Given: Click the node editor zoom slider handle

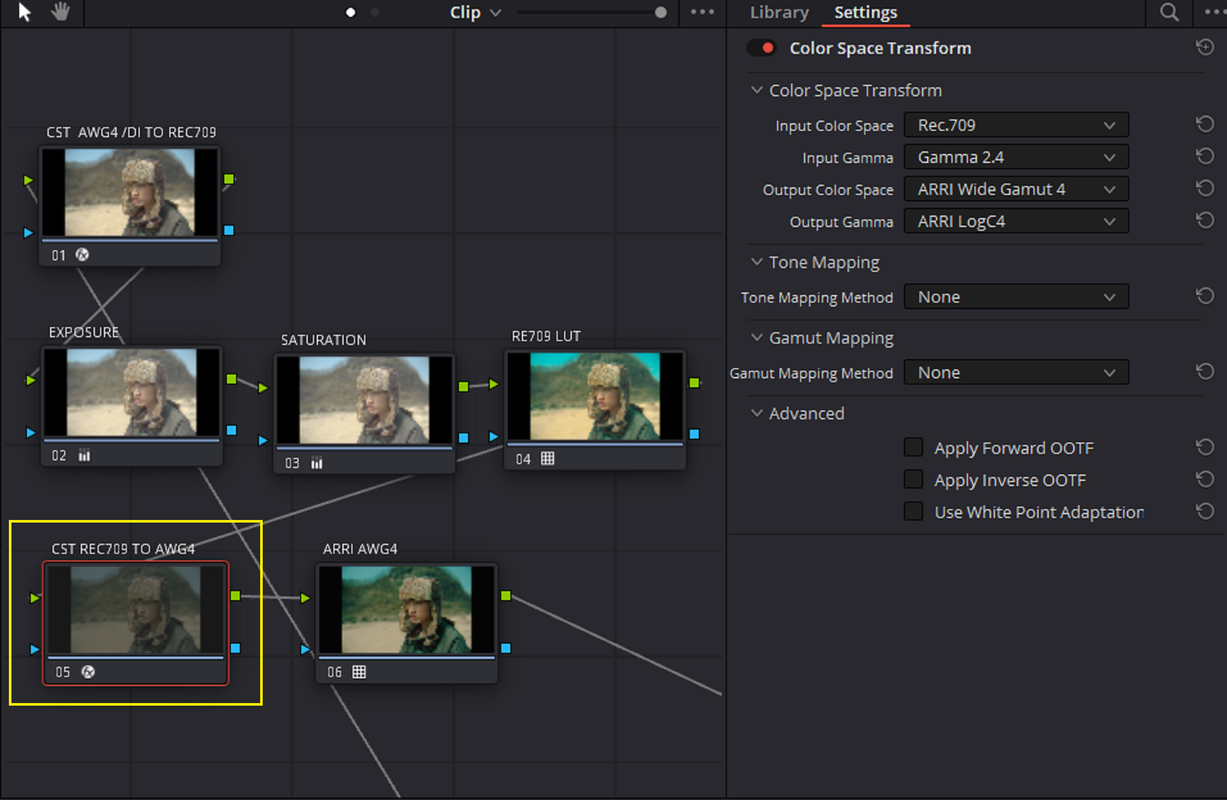Looking at the screenshot, I should pyautogui.click(x=661, y=12).
